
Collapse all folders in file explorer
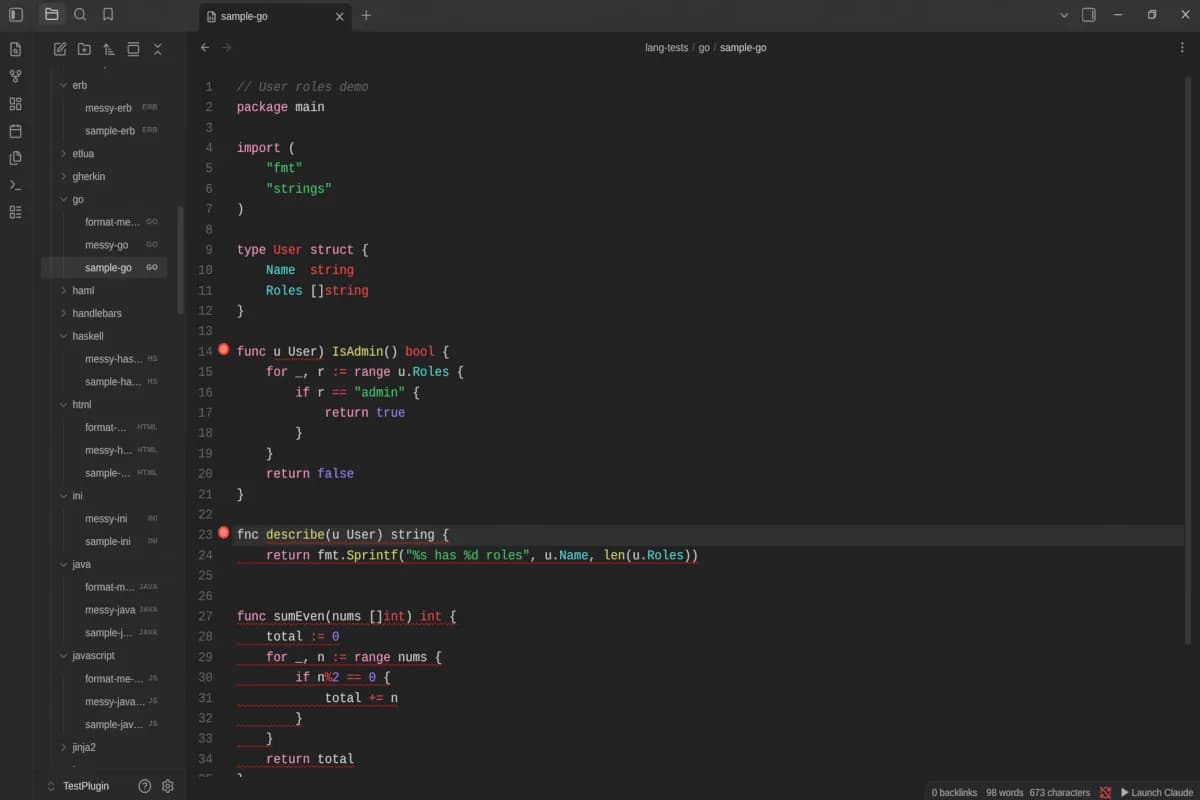tap(157, 49)
